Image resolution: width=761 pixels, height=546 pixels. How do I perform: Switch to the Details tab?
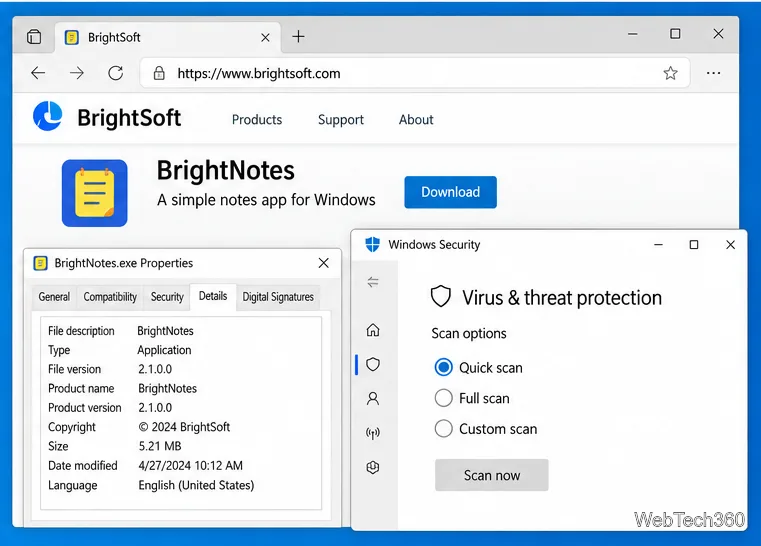pyautogui.click(x=213, y=296)
